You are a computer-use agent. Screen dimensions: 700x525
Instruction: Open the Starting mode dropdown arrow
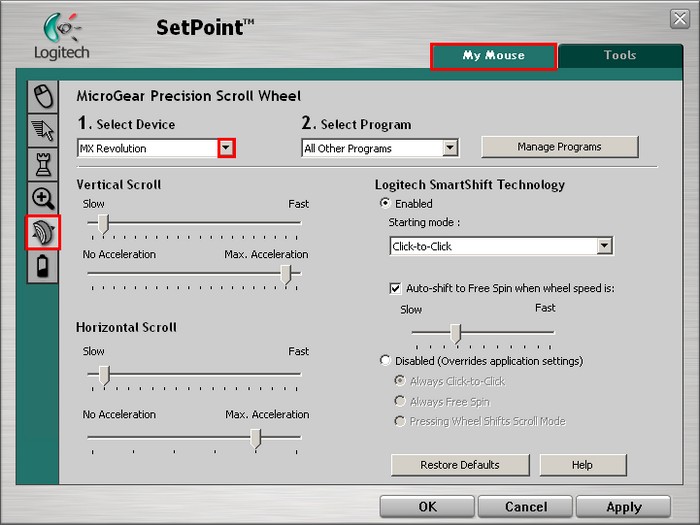pyautogui.click(x=604, y=246)
